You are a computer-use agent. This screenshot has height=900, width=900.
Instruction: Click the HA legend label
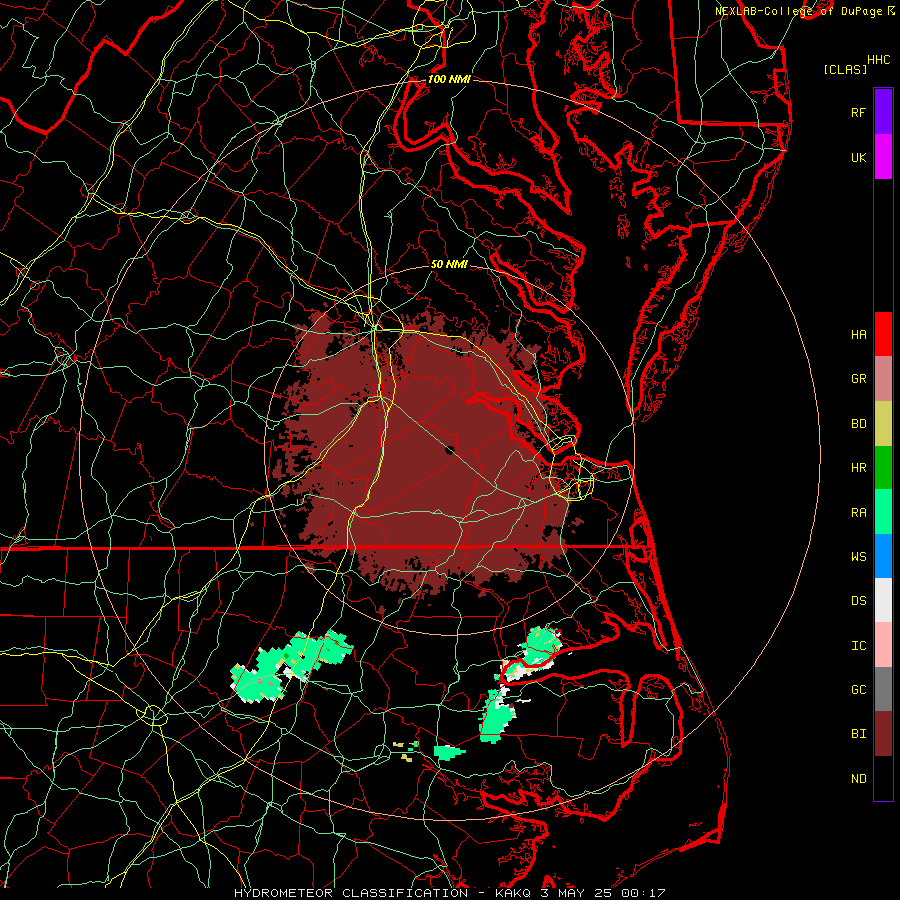pos(858,334)
